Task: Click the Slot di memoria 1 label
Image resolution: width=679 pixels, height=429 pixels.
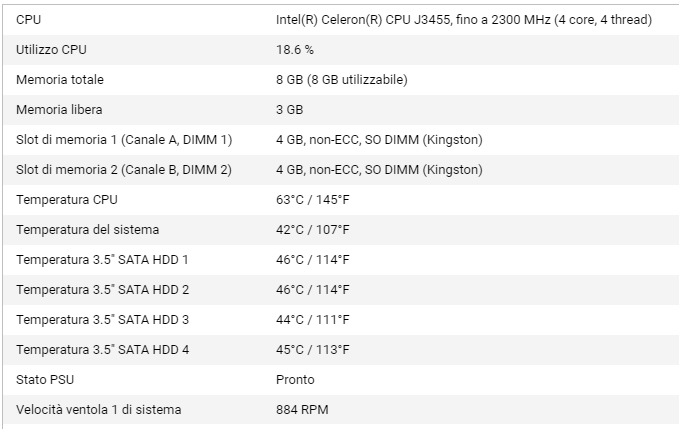Action: click(124, 139)
